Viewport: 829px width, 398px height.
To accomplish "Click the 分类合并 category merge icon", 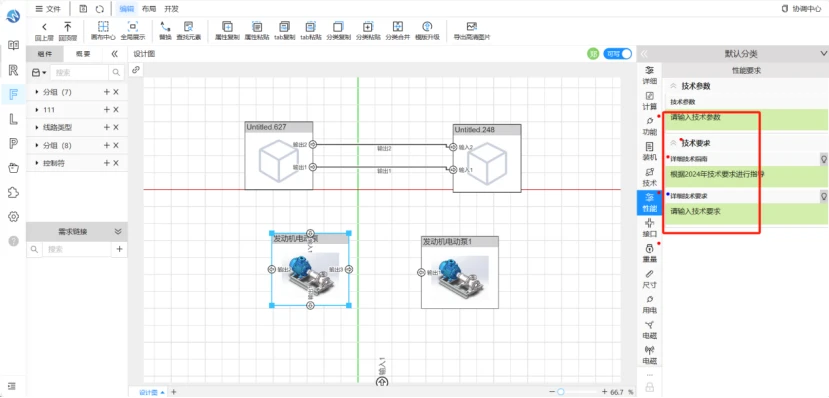I will click(398, 26).
